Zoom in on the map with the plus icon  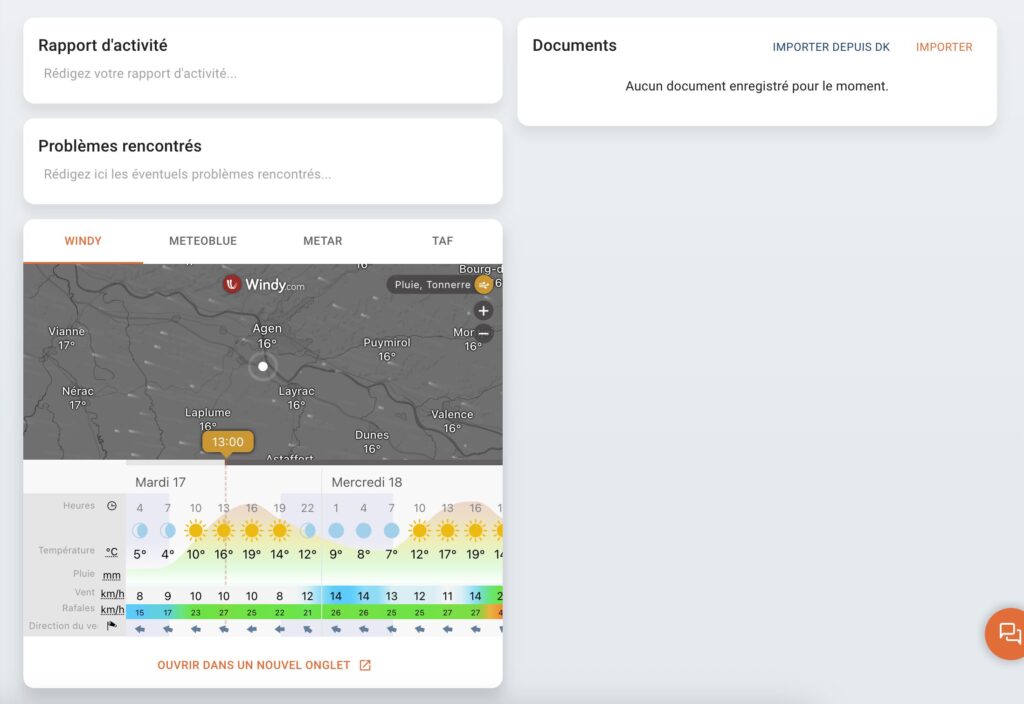point(483,310)
